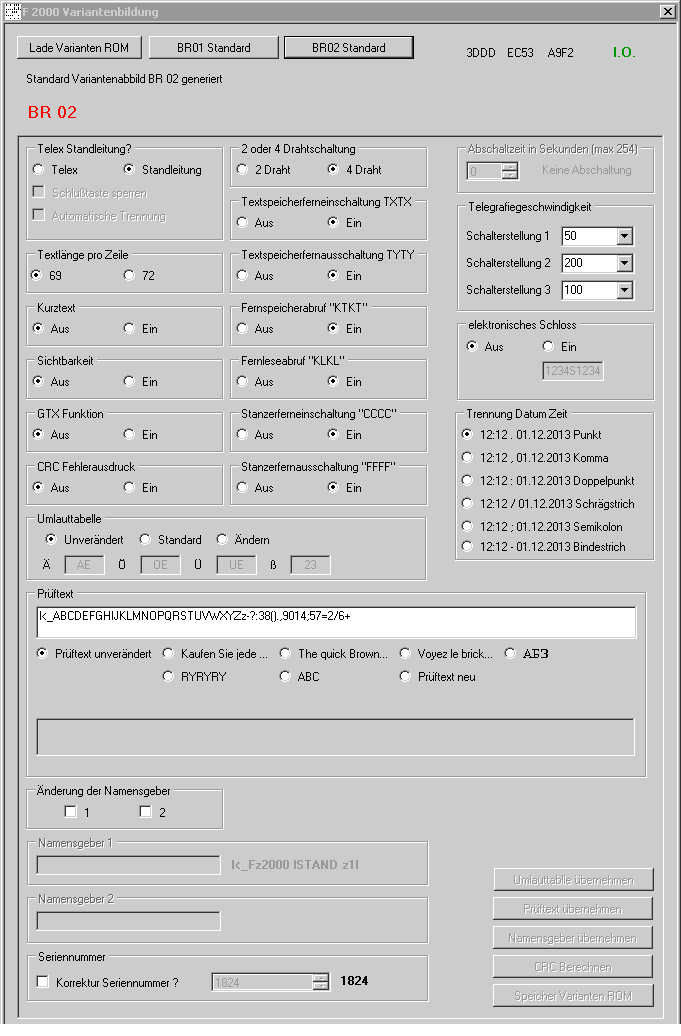Load variants via Lade Varianten ROM button
Viewport: 681px width, 1036px height.
pos(79,48)
